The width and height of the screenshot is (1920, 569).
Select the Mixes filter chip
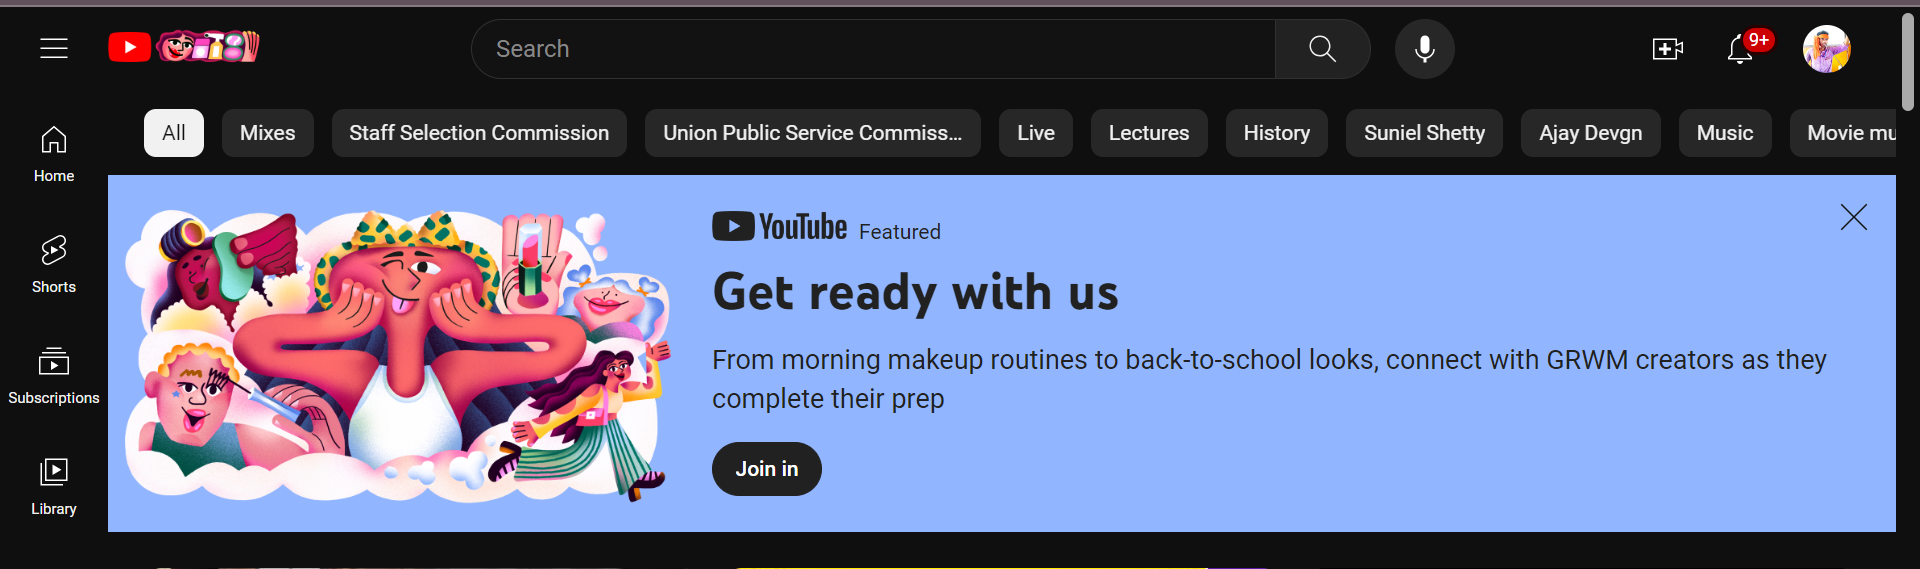(268, 133)
